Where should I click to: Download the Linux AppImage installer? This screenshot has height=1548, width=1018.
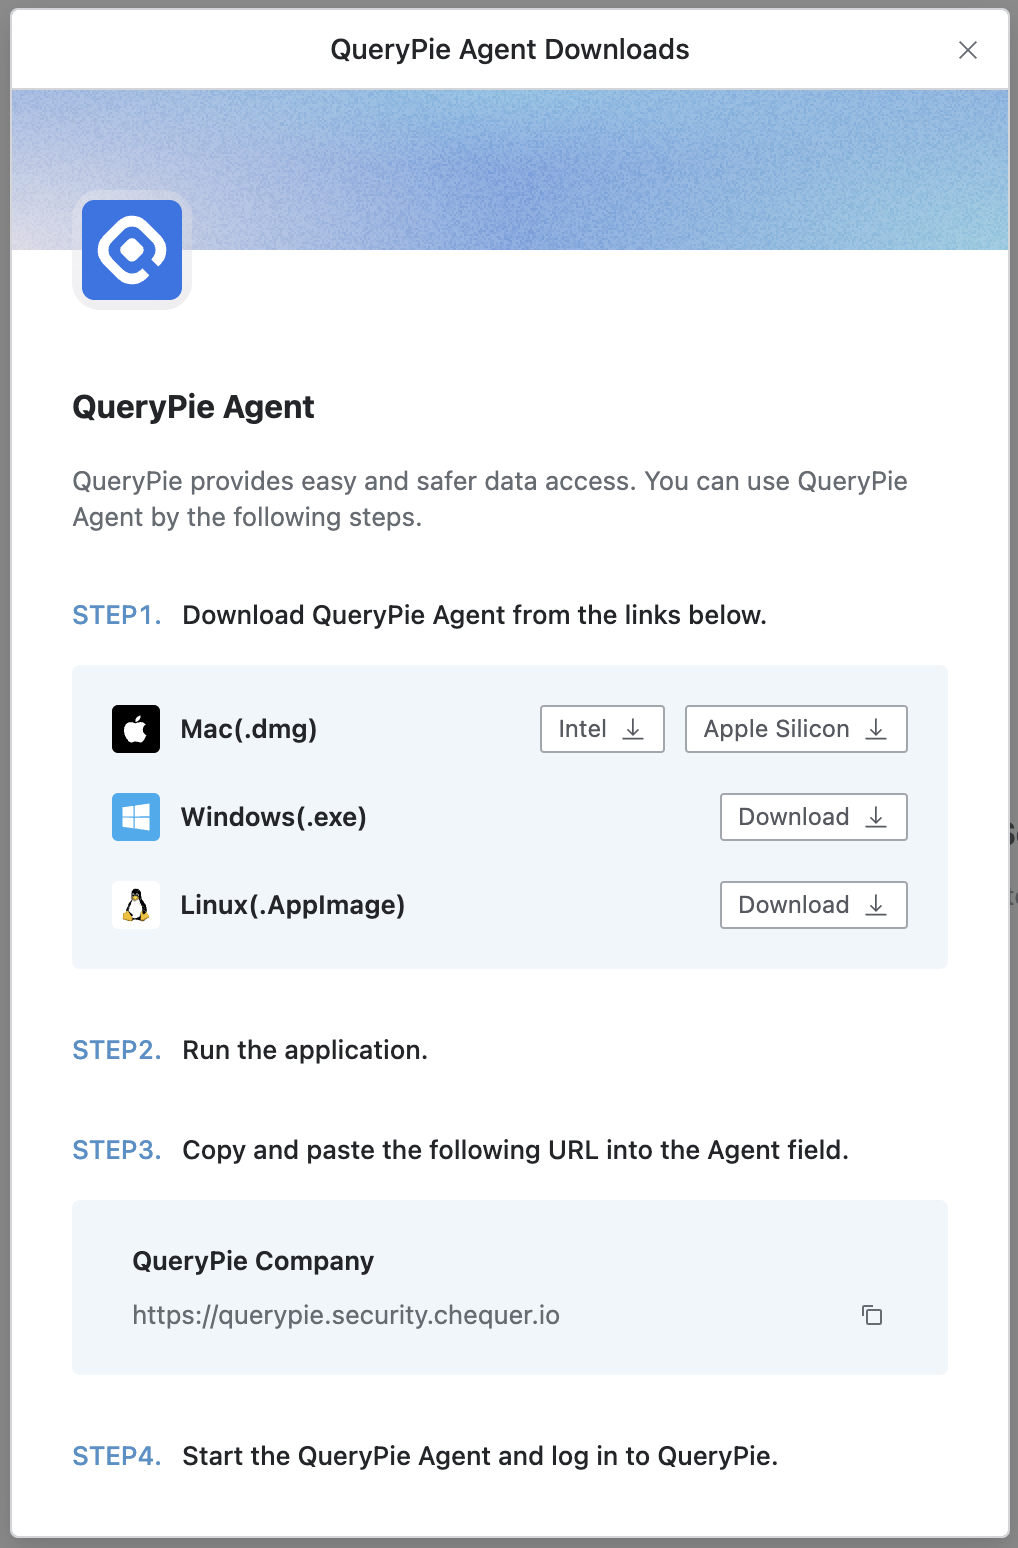[814, 905]
